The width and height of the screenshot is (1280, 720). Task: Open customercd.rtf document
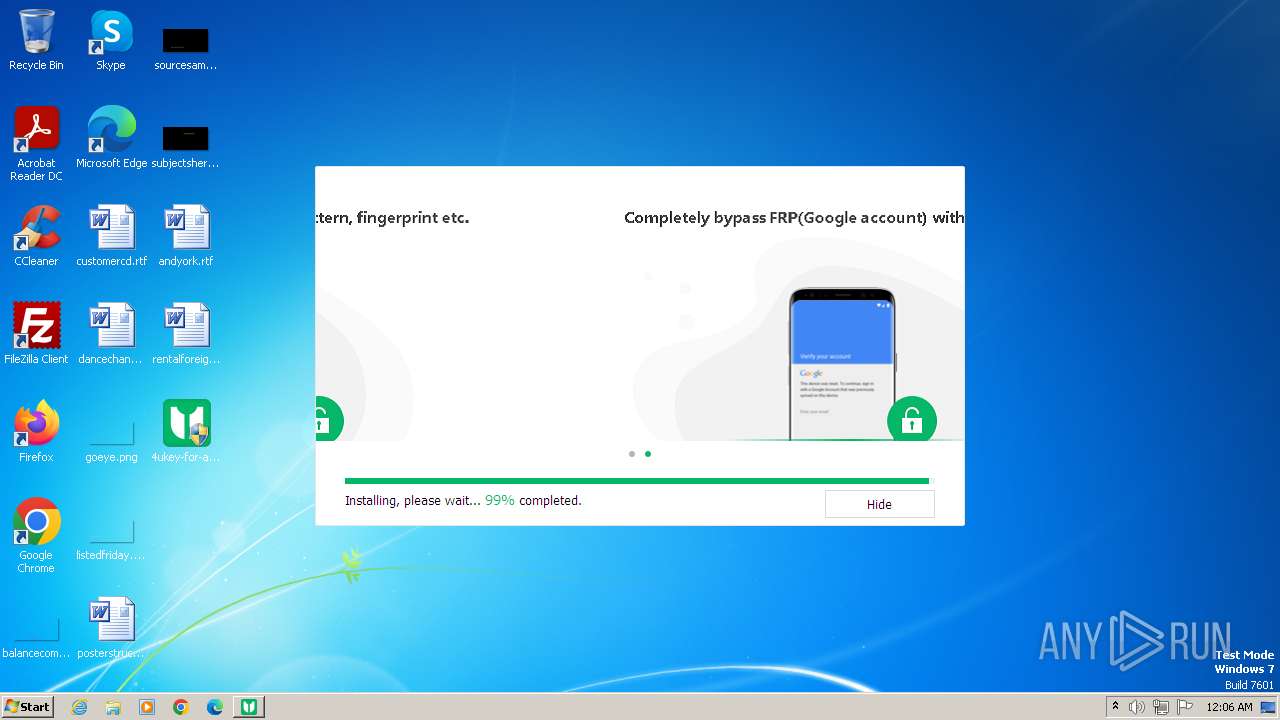111,236
